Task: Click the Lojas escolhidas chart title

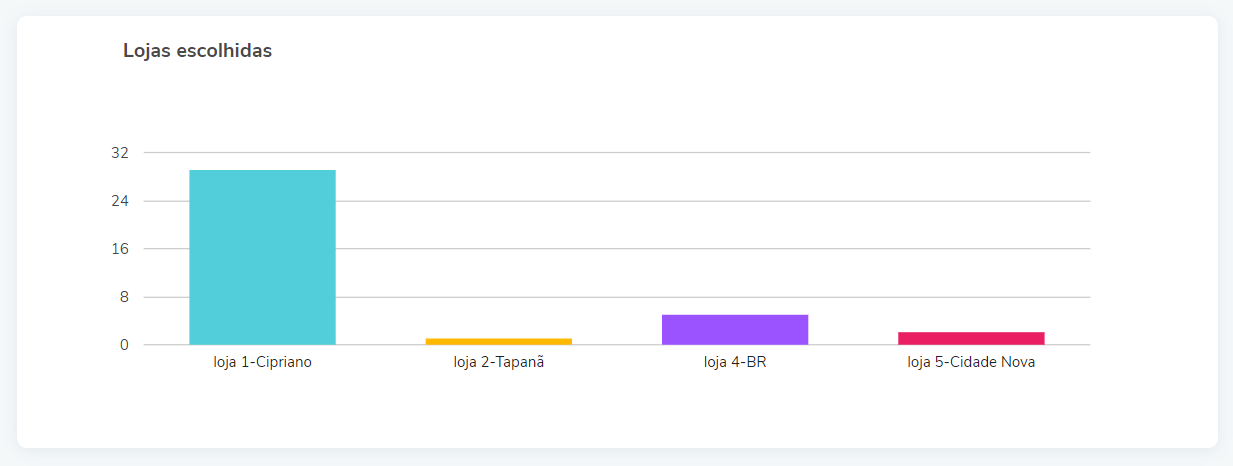Action: [197, 51]
